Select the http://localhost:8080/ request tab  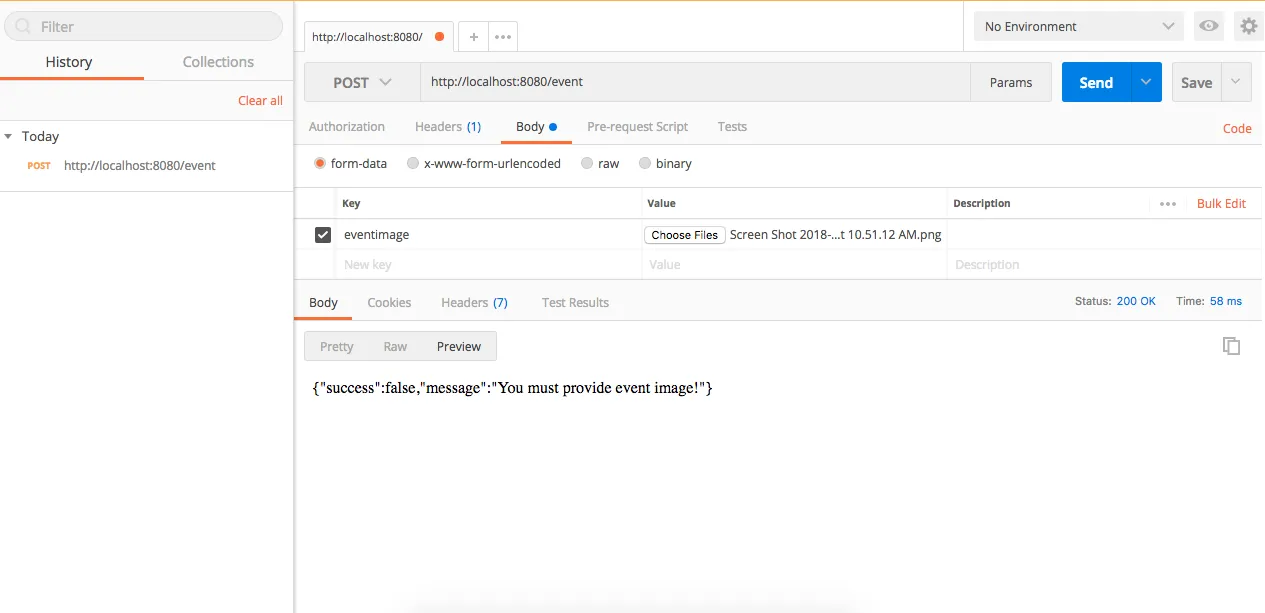coord(379,37)
